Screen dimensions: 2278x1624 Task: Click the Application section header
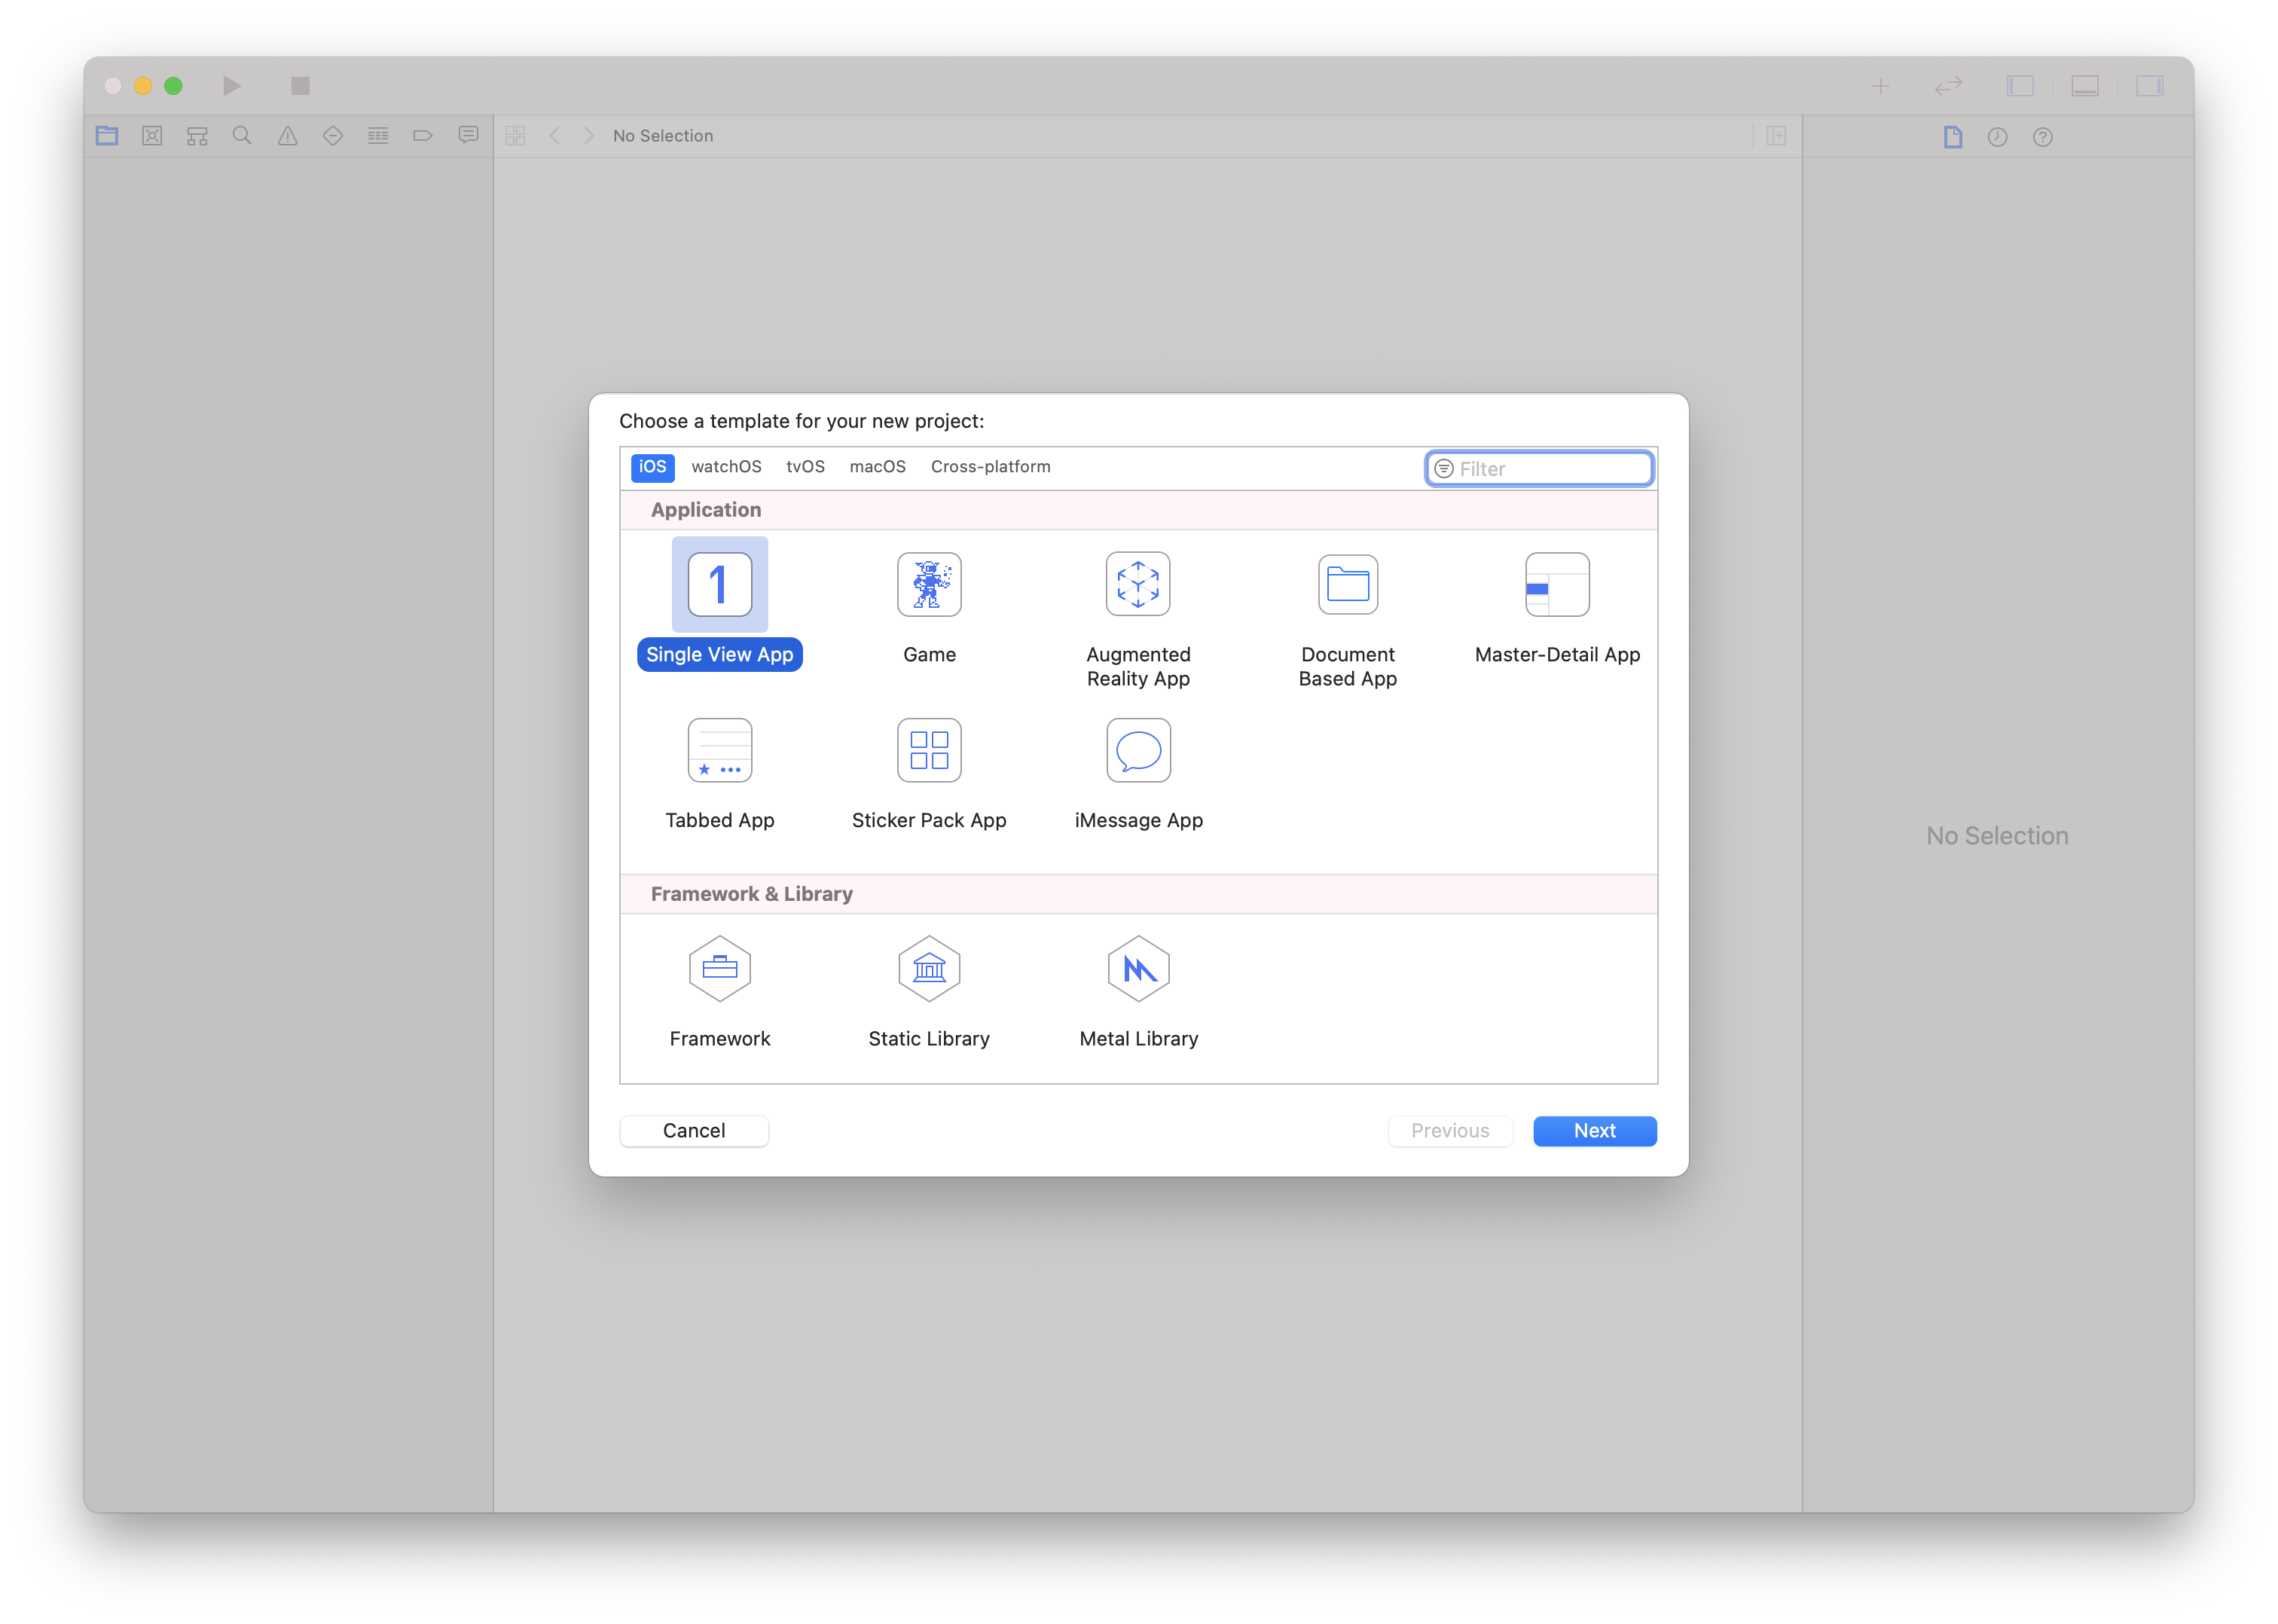click(x=1138, y=510)
